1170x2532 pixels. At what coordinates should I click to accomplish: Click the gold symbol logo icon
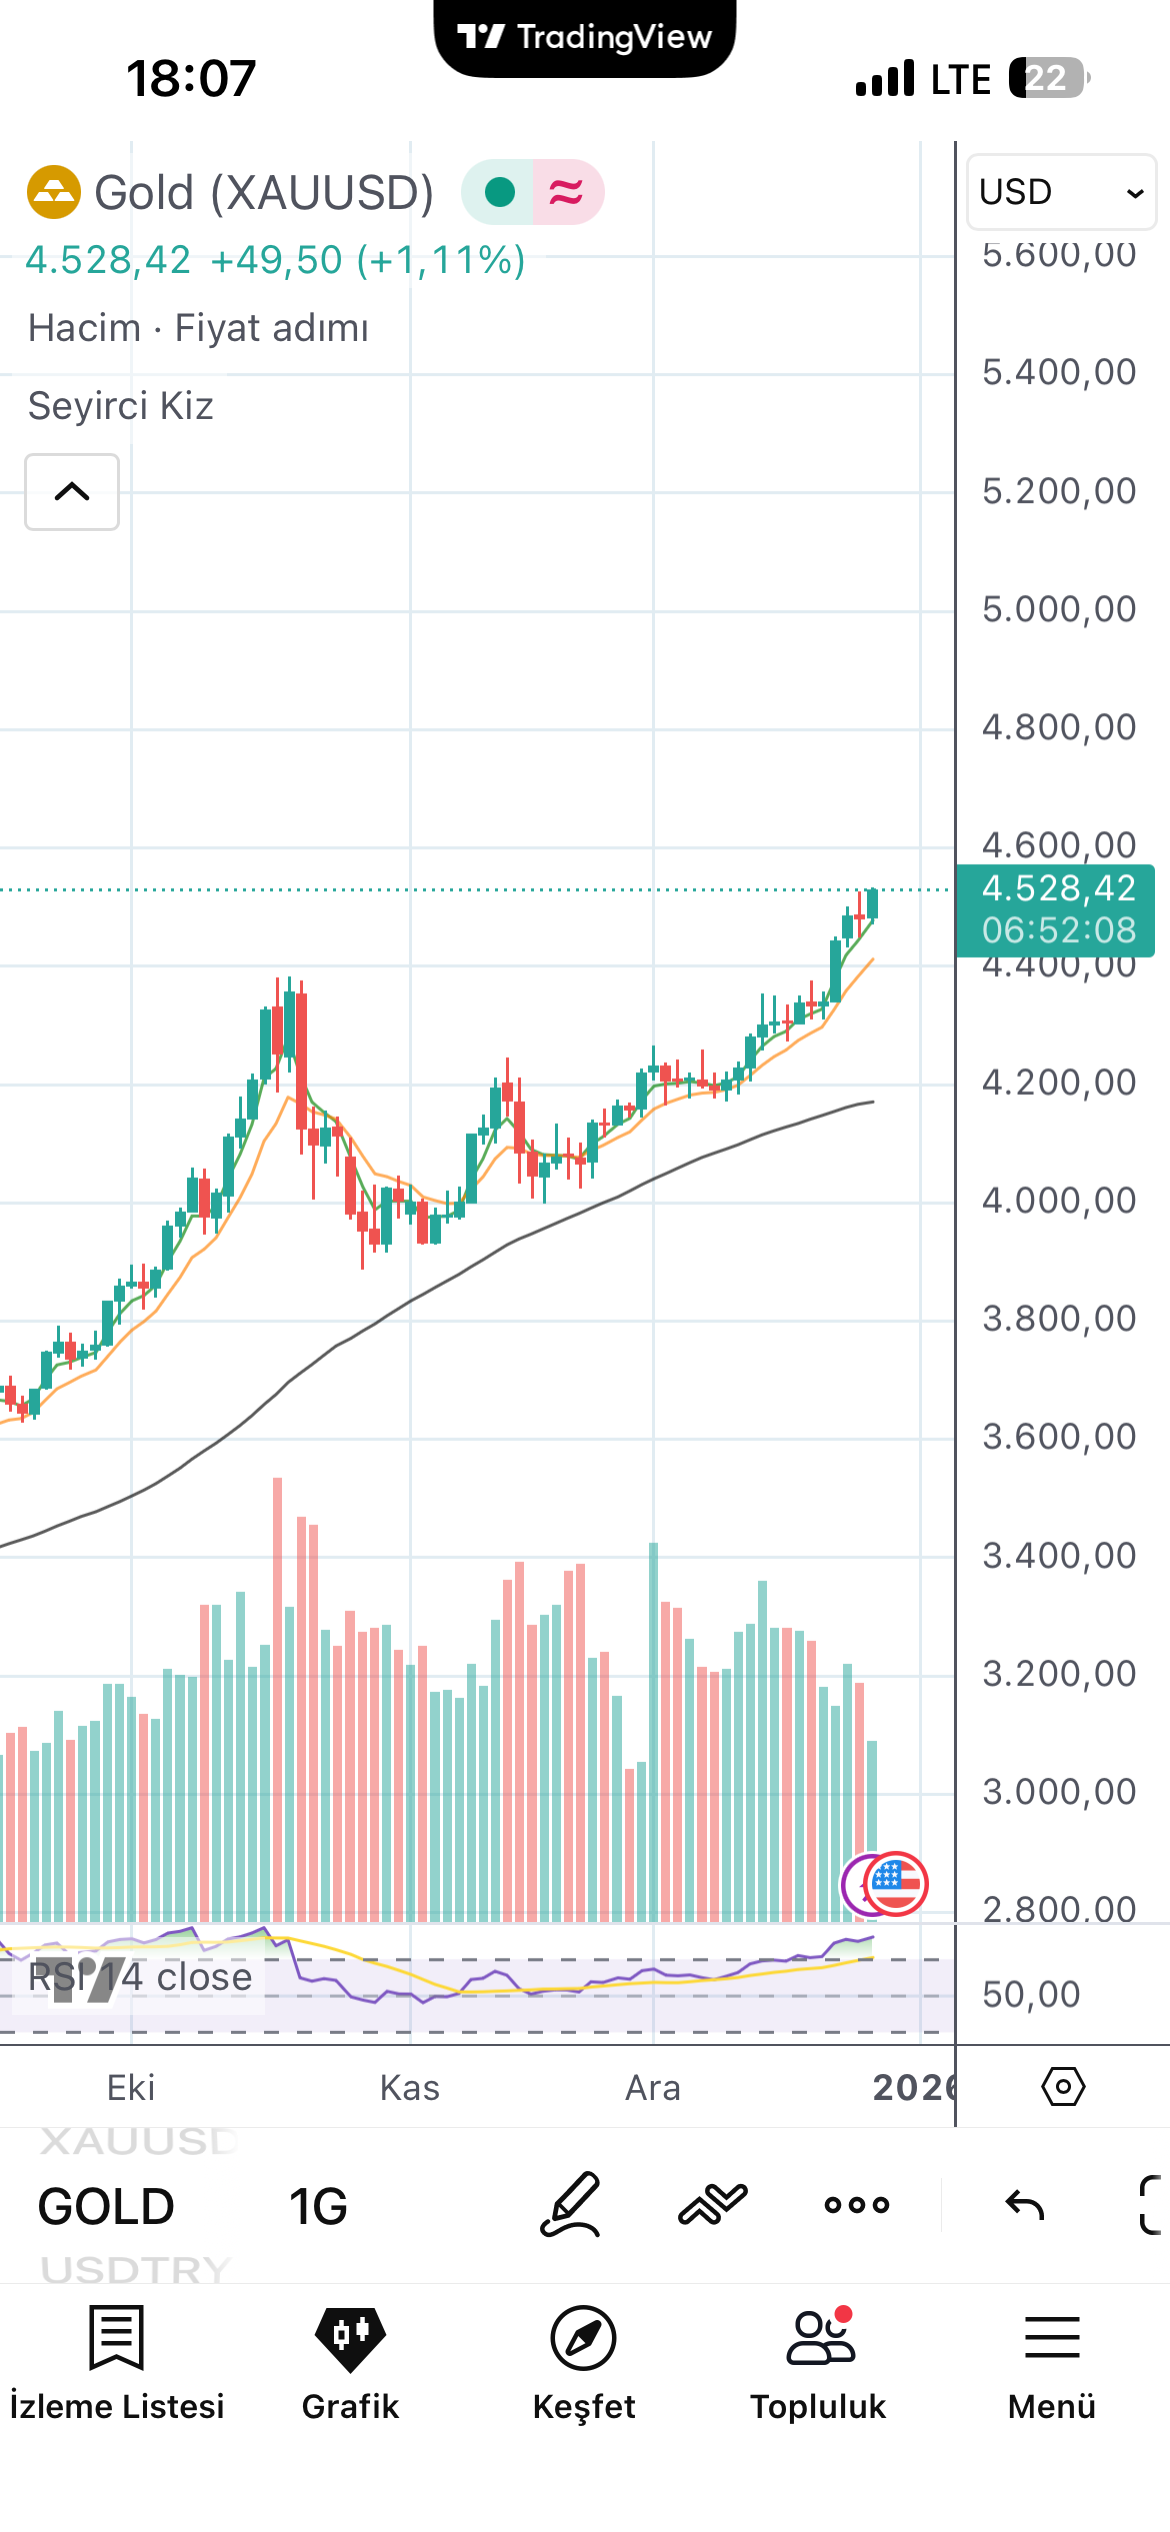pyautogui.click(x=53, y=192)
